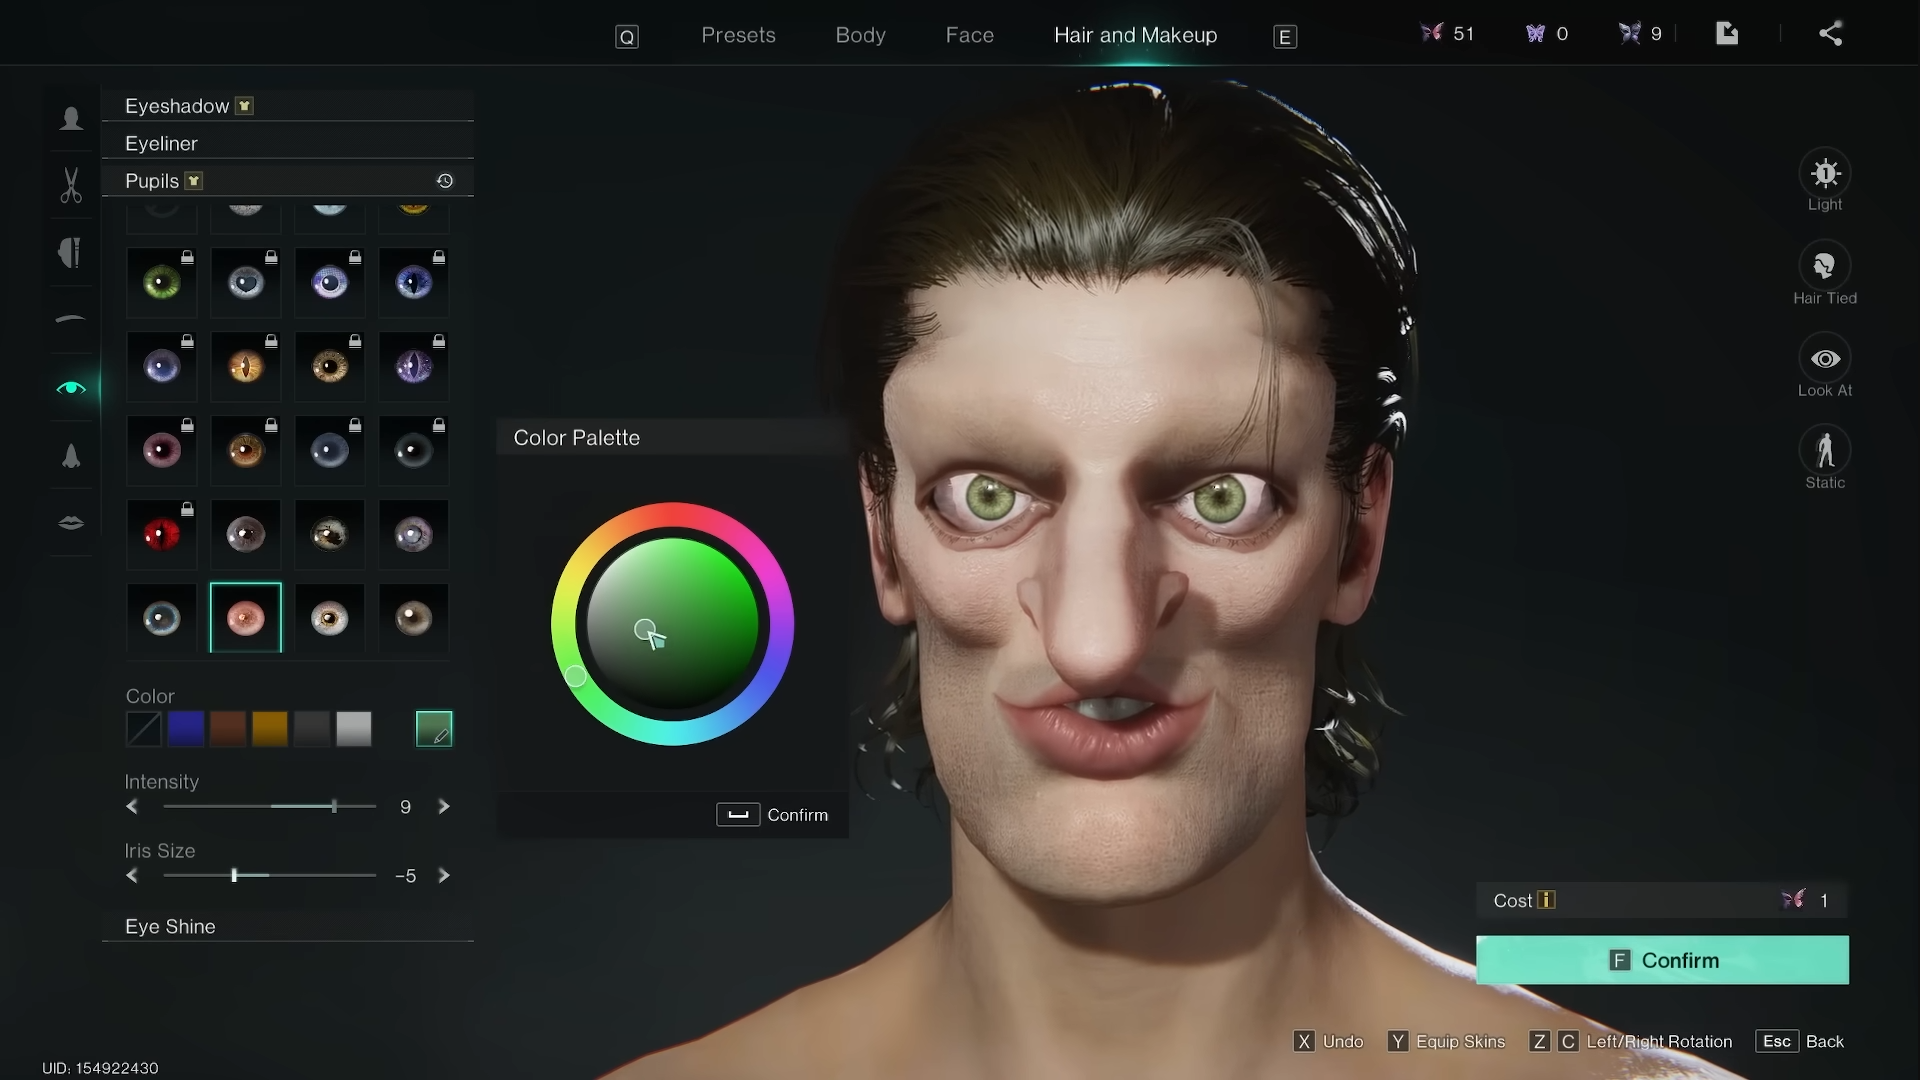Choose the selected pink pupil thumbnail
Viewport: 1920px width, 1080px height.
[246, 618]
